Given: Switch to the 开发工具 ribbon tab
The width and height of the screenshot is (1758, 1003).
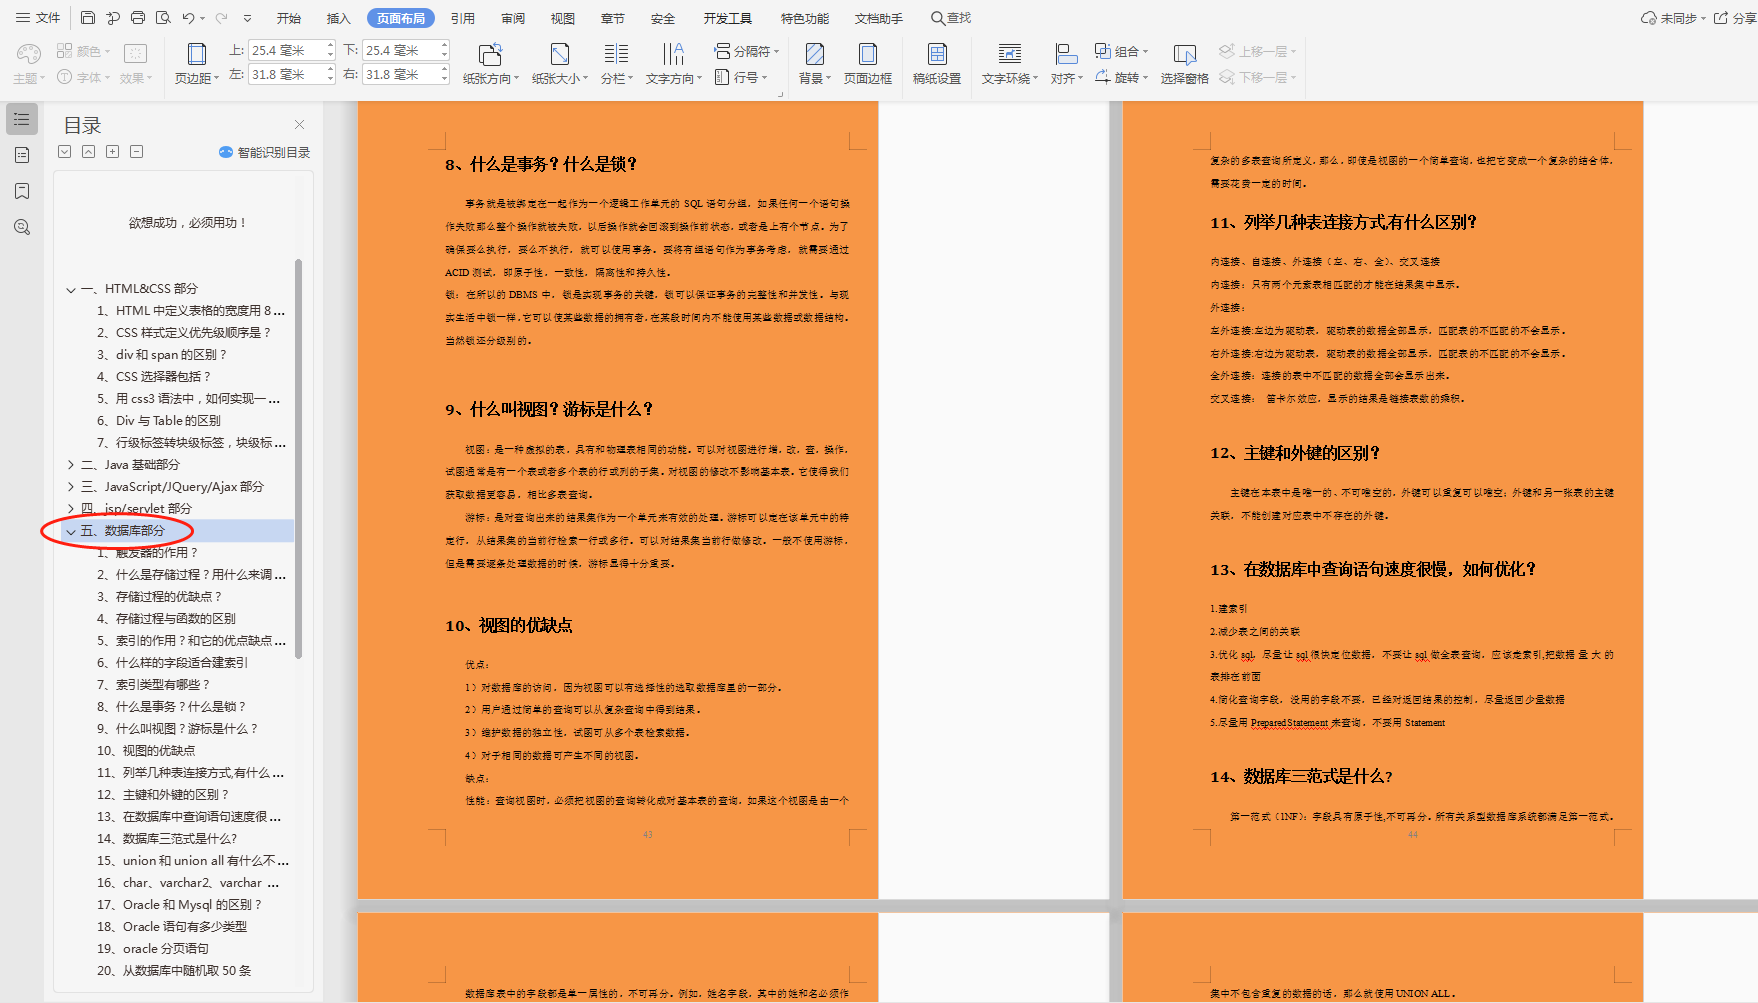Looking at the screenshot, I should click(728, 18).
